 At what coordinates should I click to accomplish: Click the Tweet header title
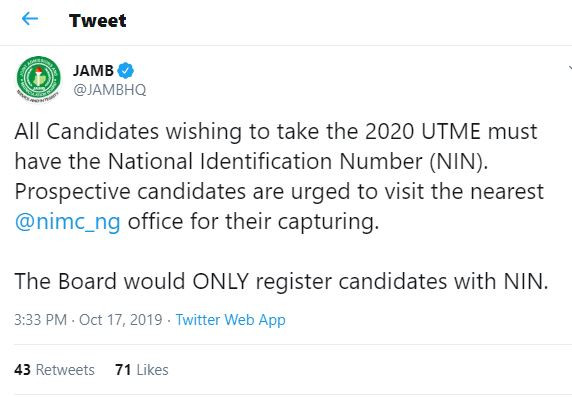[97, 20]
